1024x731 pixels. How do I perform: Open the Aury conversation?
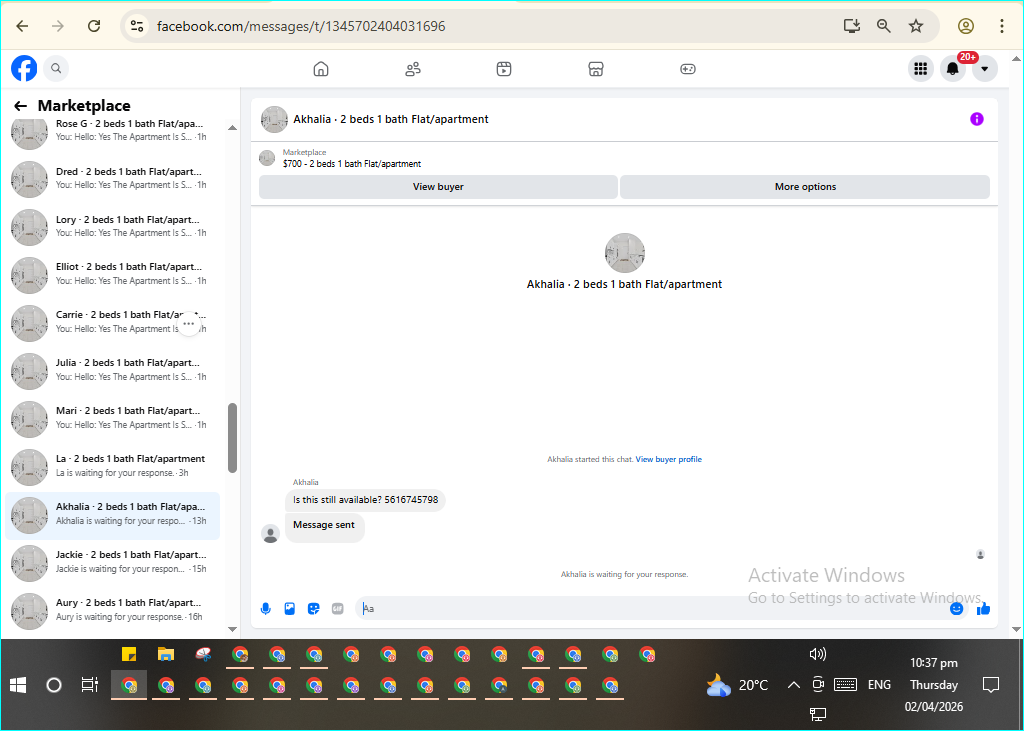pyautogui.click(x=112, y=609)
